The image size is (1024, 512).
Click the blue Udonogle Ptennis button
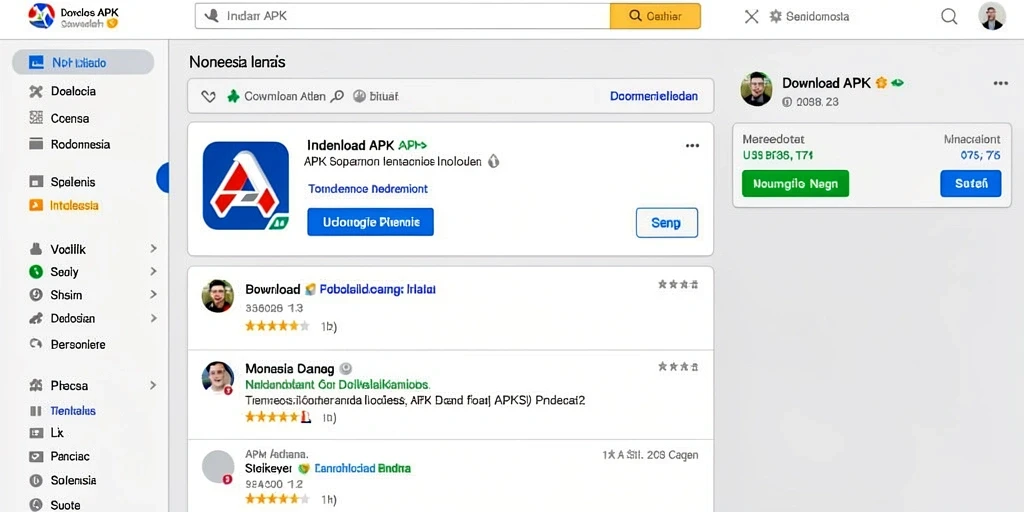(370, 222)
